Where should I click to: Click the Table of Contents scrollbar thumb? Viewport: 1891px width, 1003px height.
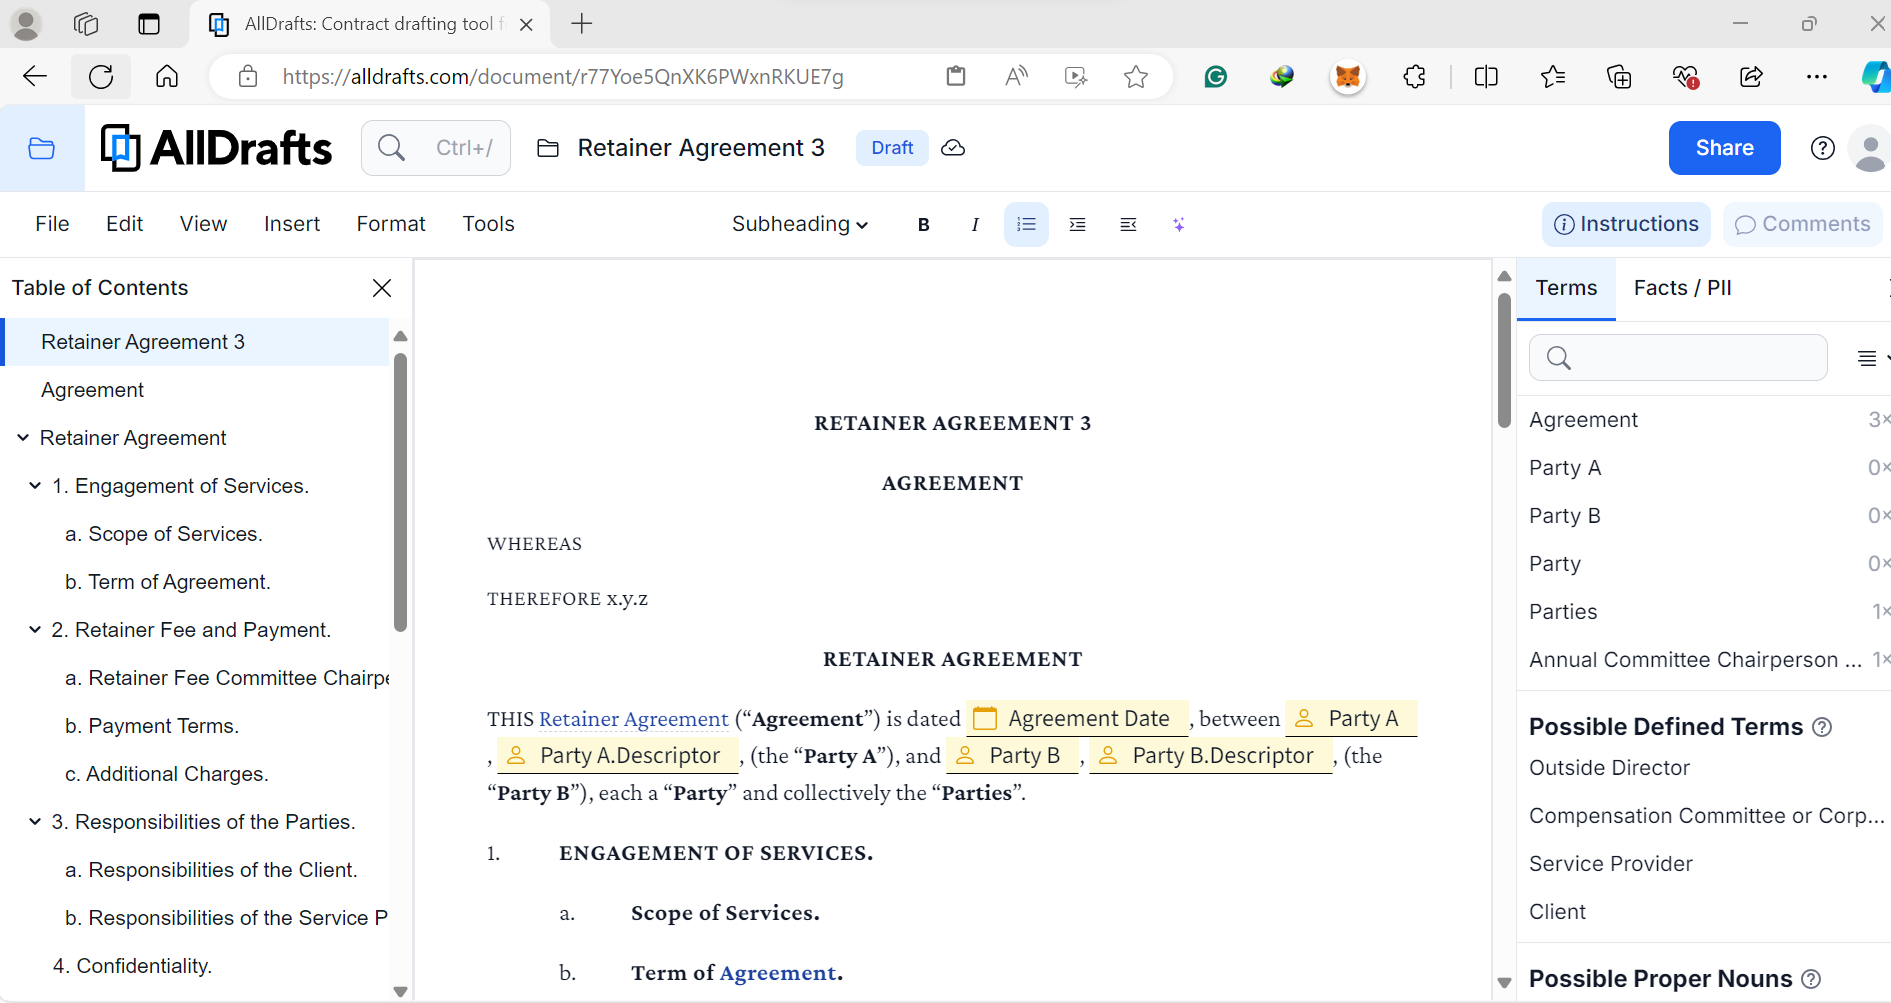click(400, 492)
